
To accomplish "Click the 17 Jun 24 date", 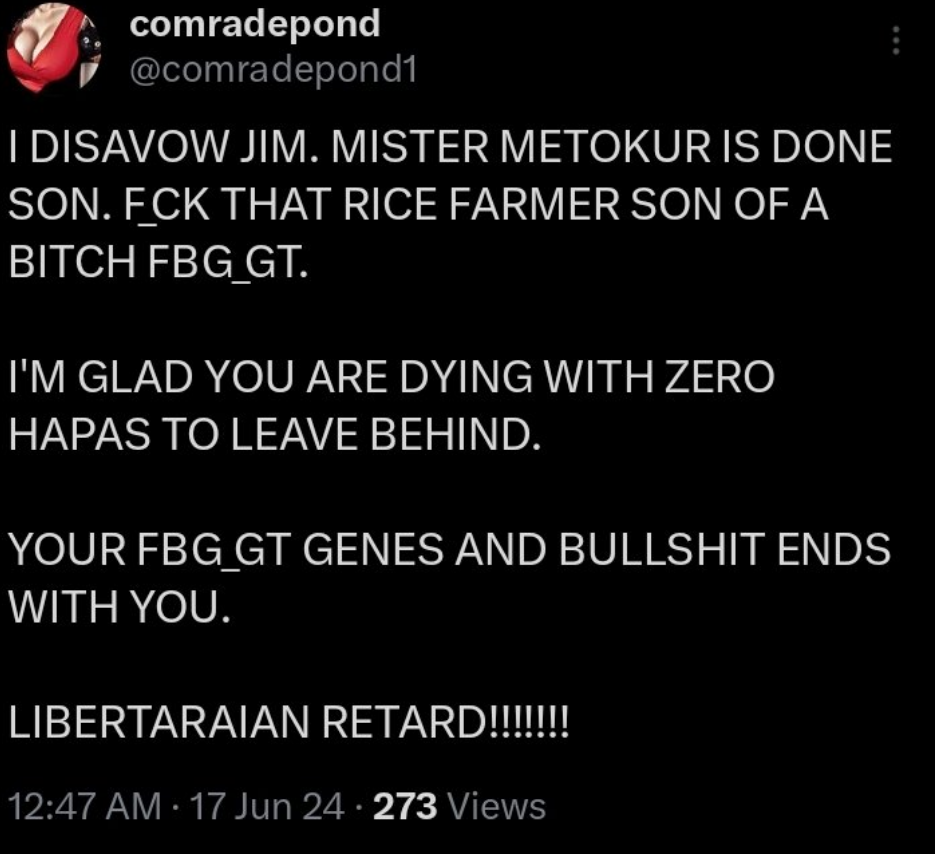I will point(267,806).
